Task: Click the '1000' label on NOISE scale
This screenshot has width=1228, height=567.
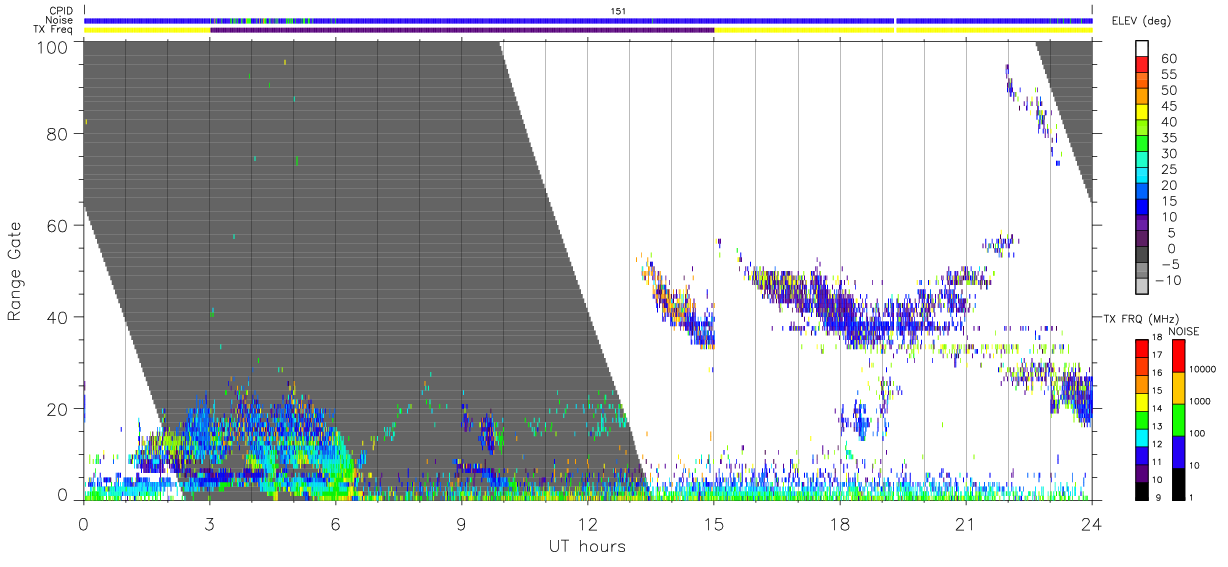Action: tap(1201, 402)
